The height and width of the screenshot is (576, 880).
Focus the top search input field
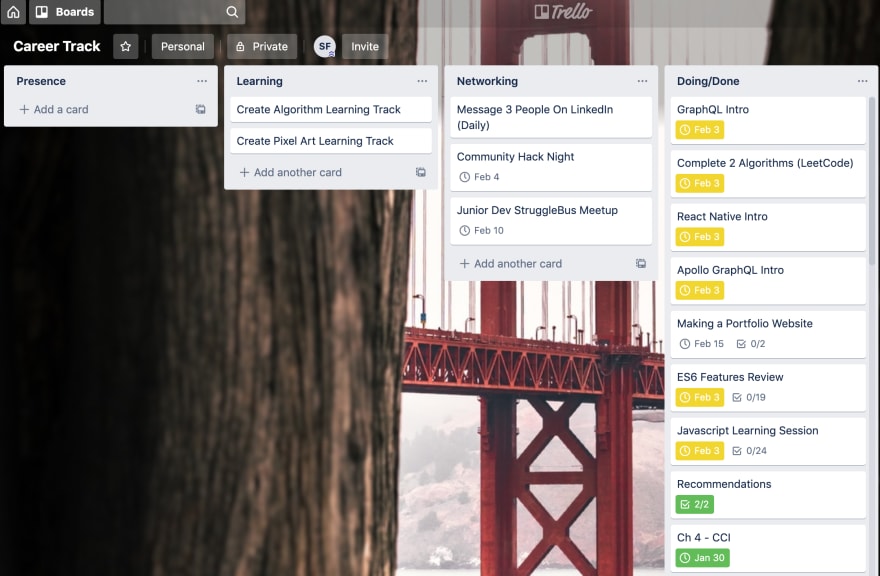tap(175, 12)
